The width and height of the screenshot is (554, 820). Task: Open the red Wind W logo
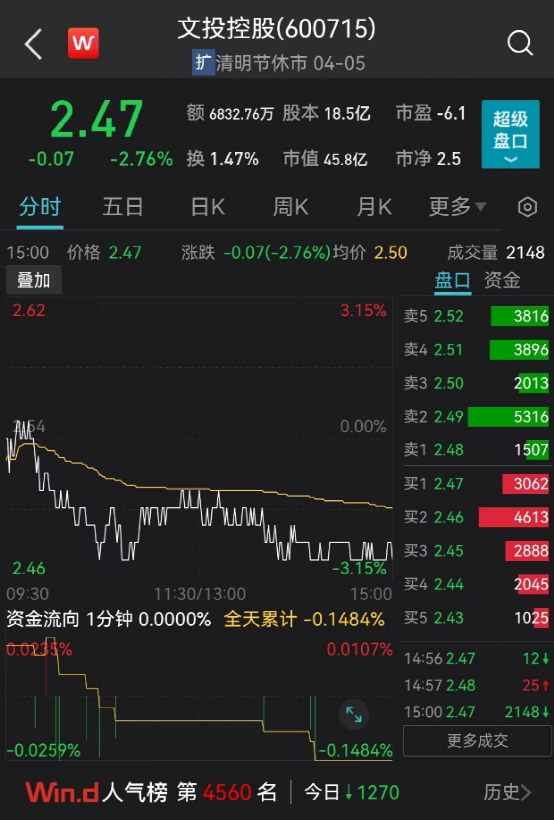pyautogui.click(x=83, y=43)
